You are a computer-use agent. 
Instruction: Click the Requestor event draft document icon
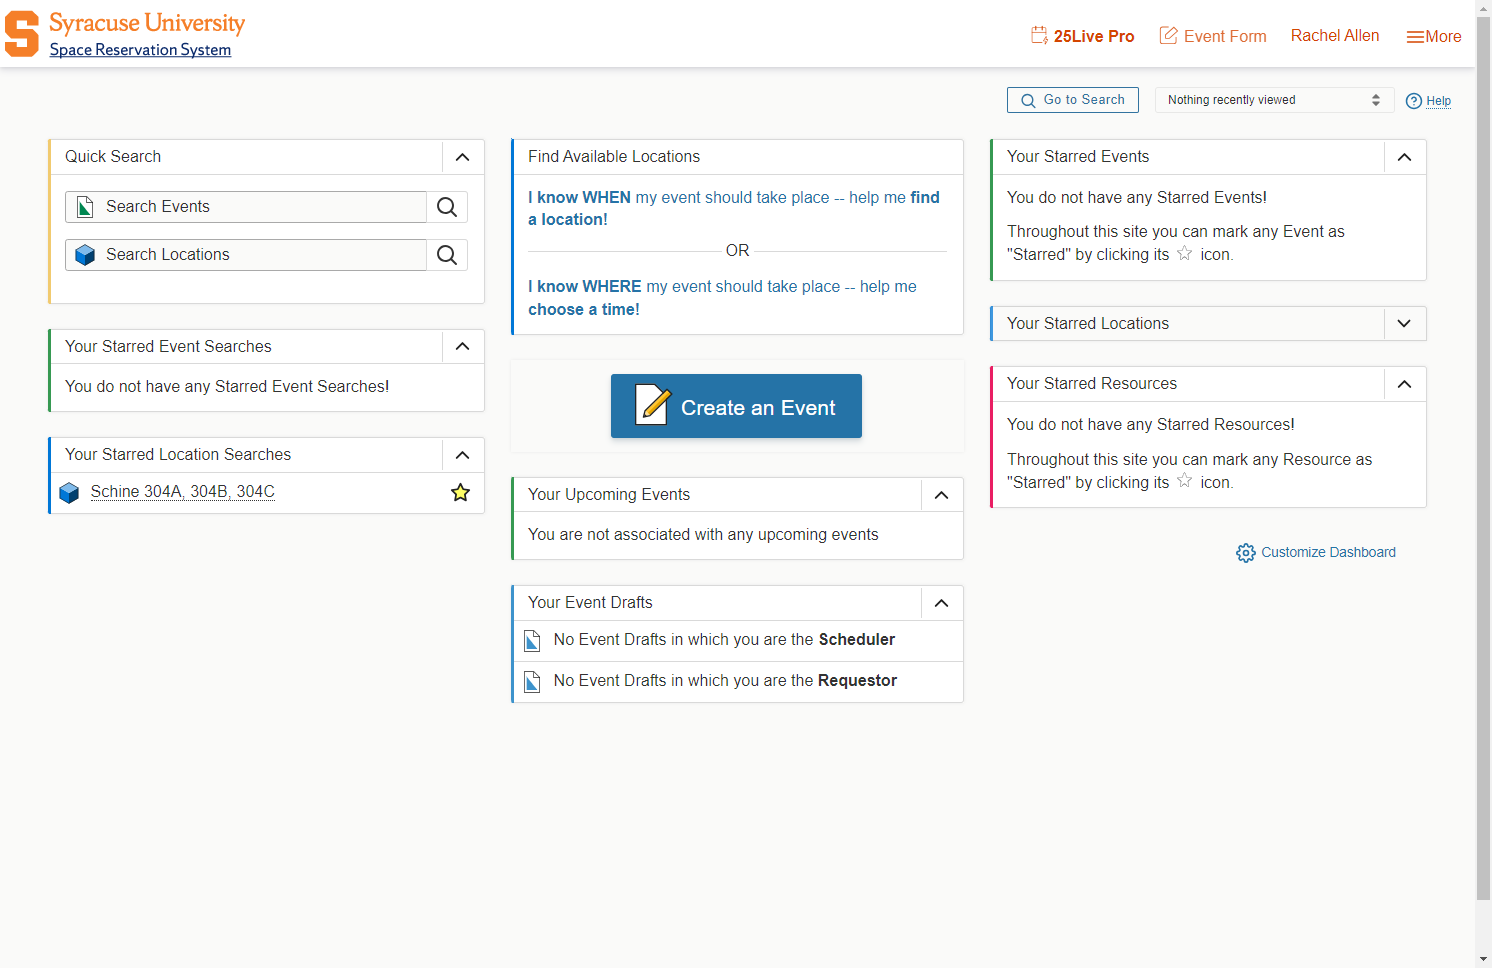[x=533, y=682]
